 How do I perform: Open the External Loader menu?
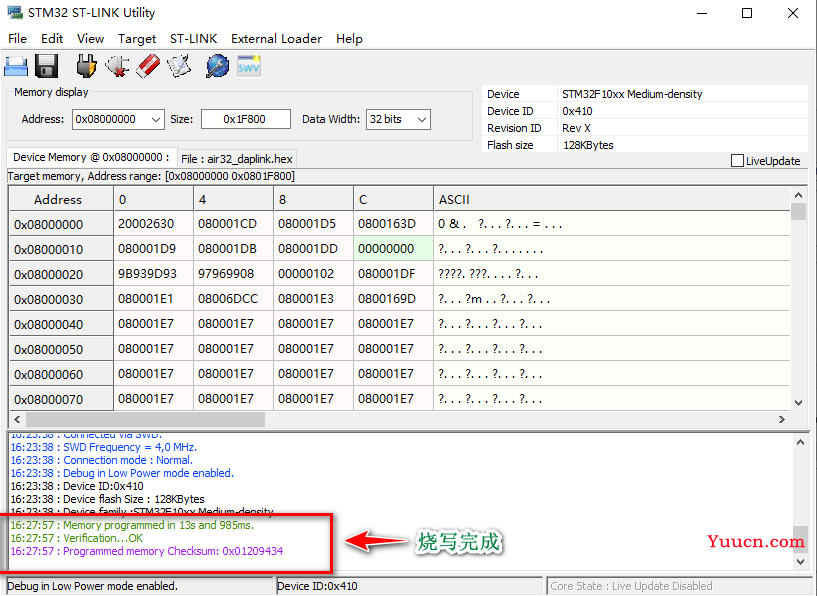(x=276, y=39)
